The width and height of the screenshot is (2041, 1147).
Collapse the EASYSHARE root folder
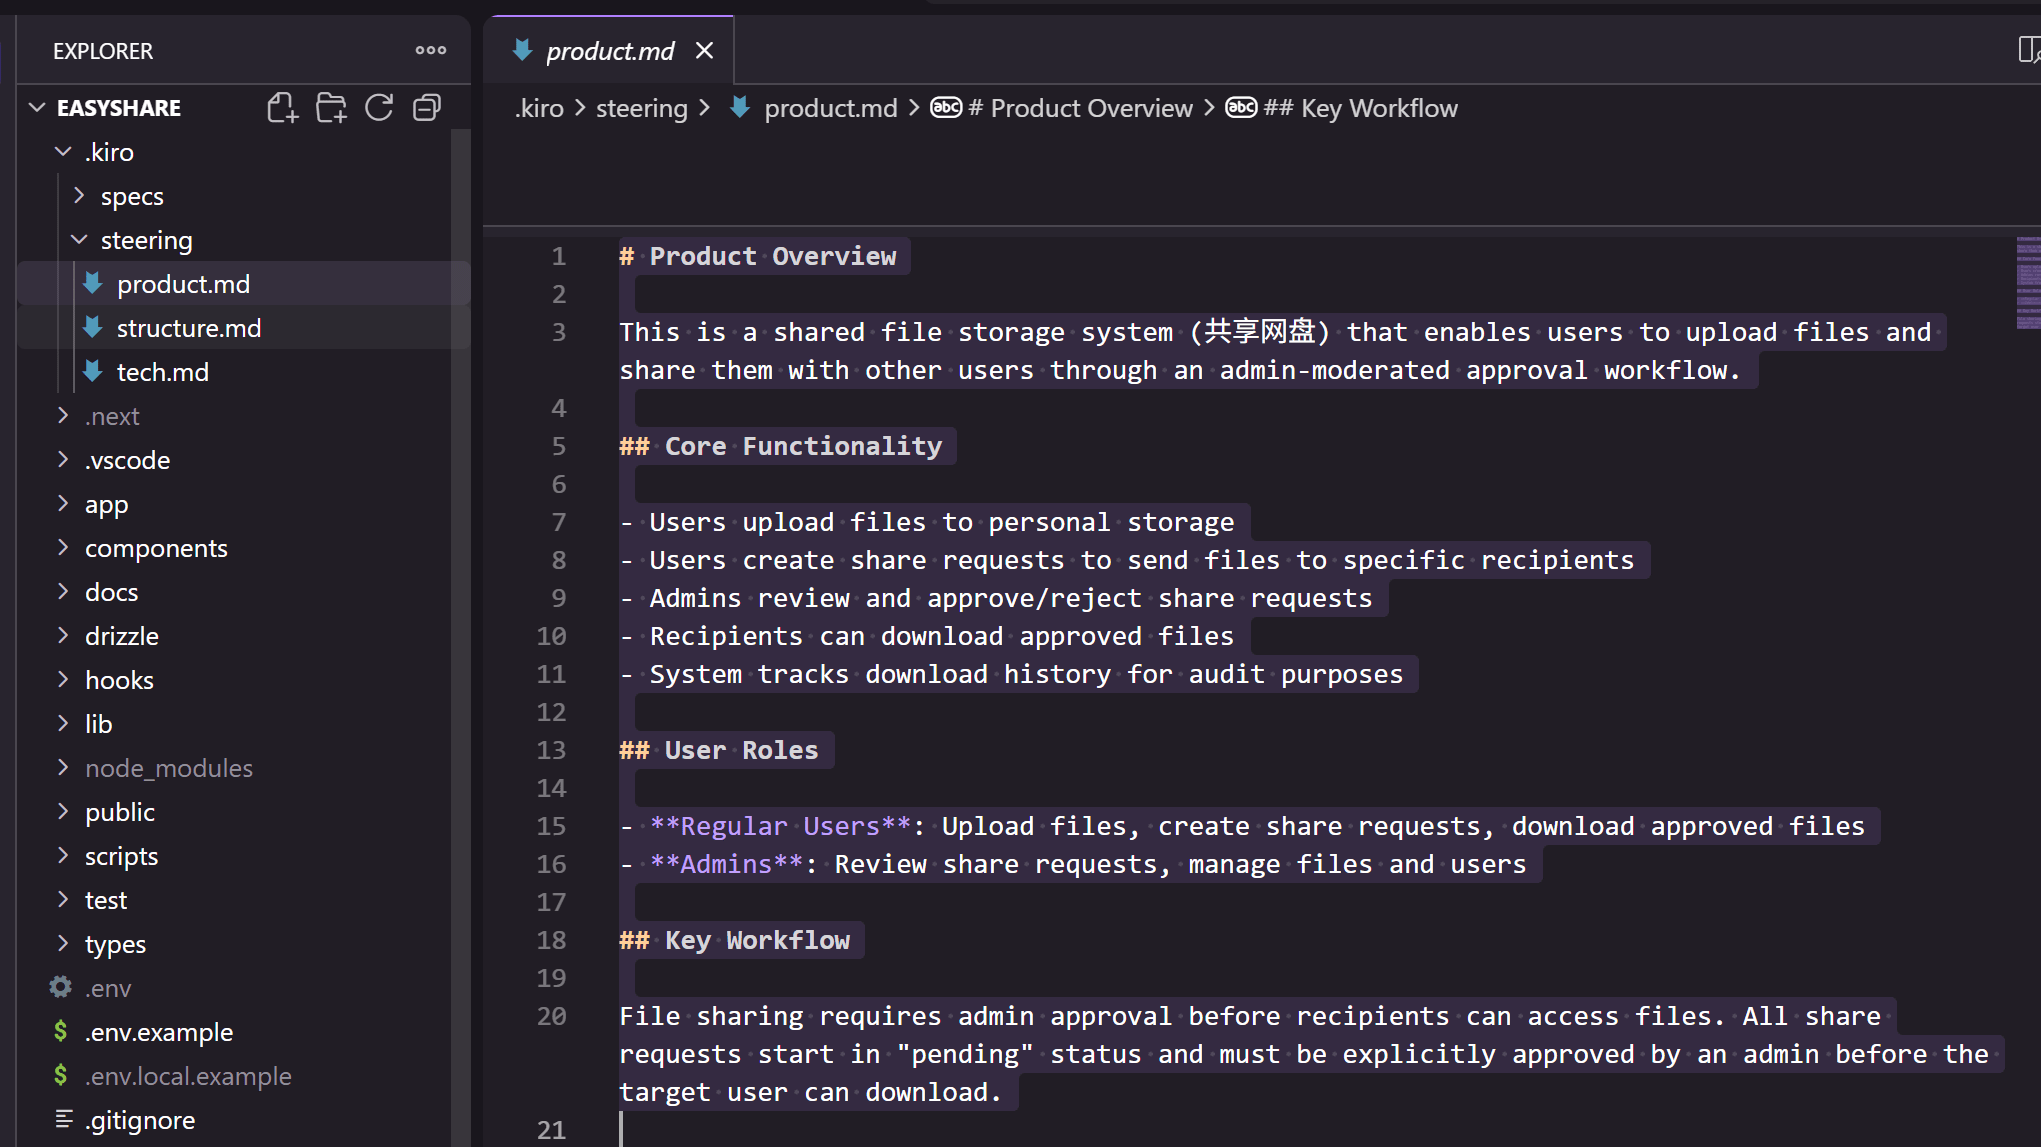tap(38, 108)
